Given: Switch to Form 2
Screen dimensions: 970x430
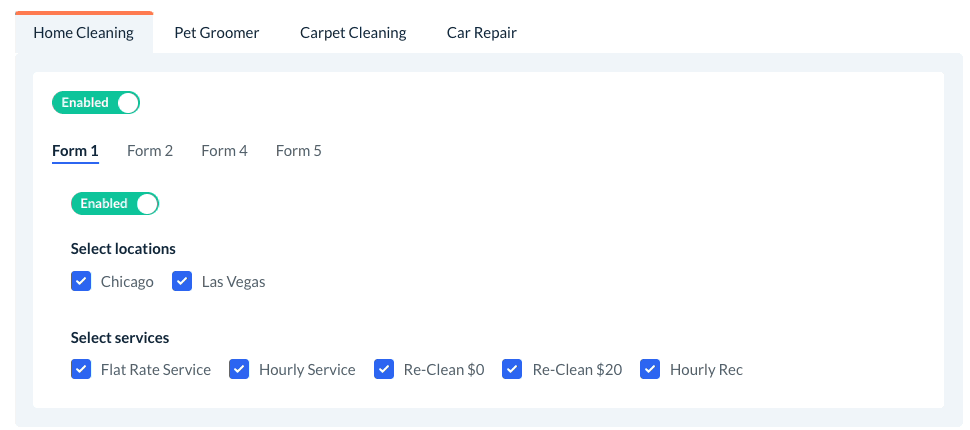Looking at the screenshot, I should pos(150,151).
